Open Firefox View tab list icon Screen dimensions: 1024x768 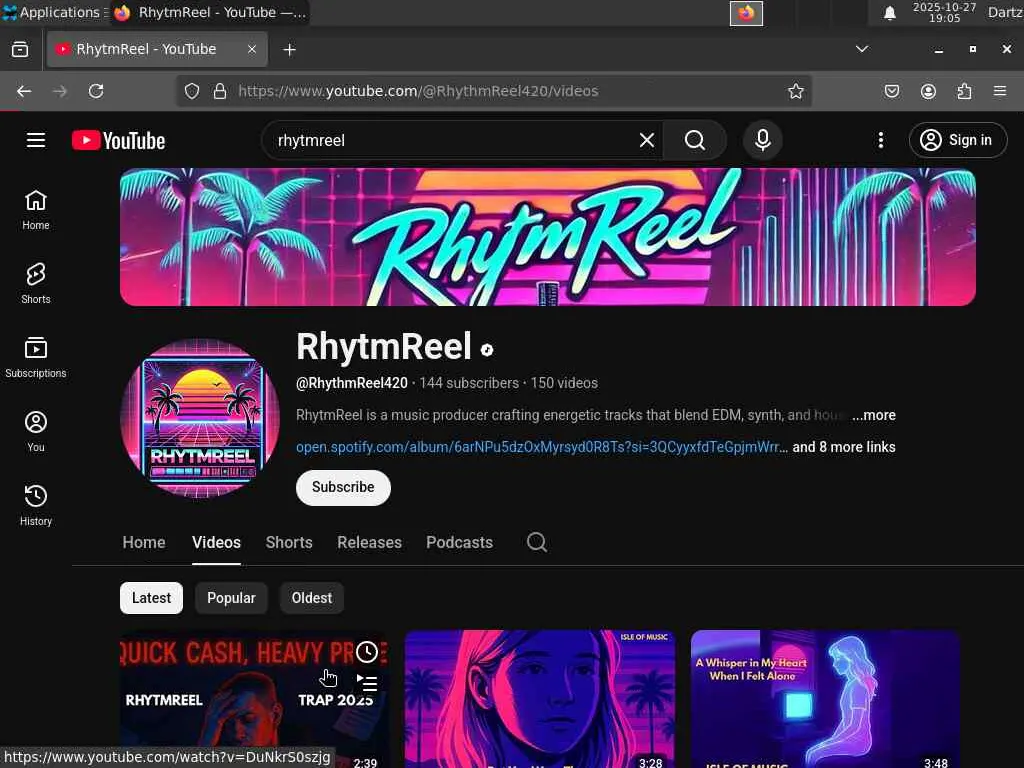click(x=20, y=49)
